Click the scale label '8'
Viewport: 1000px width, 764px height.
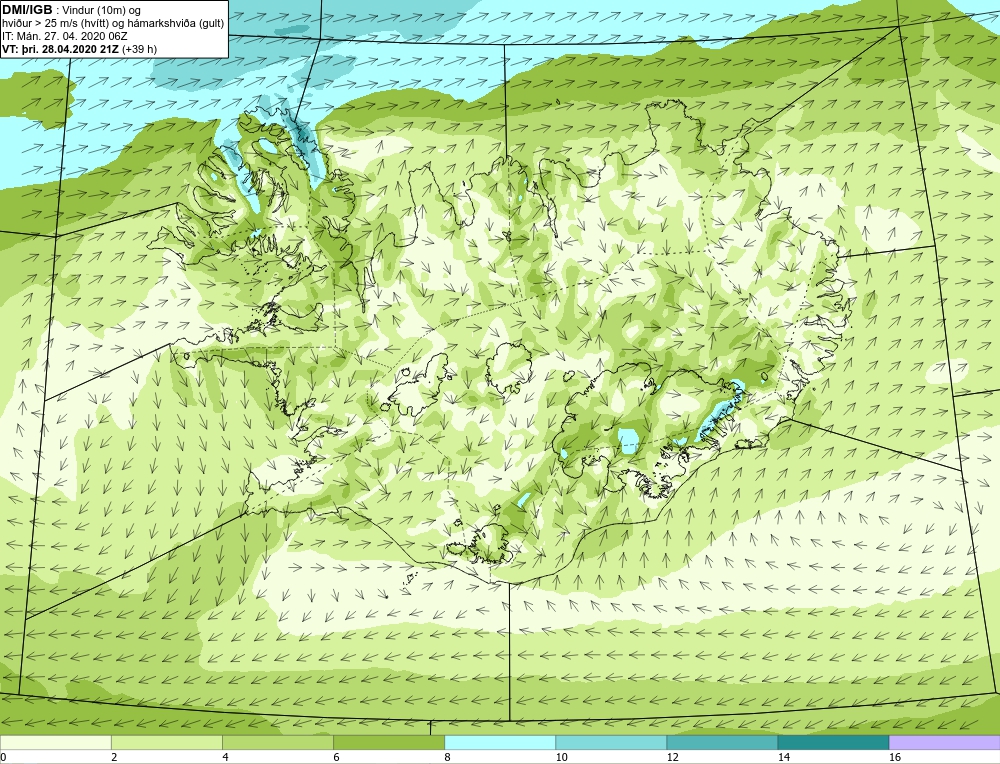[x=448, y=757]
